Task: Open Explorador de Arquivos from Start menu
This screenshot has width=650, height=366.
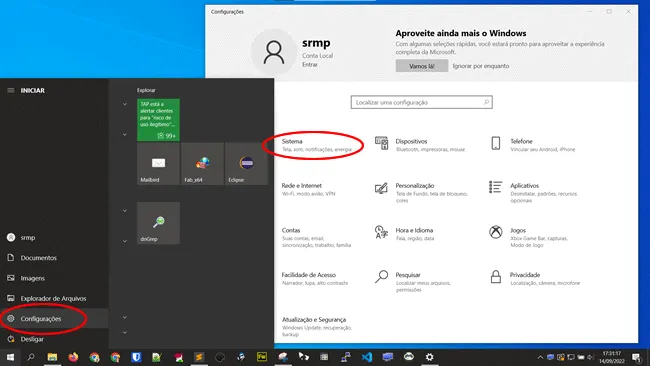Action: tap(54, 298)
